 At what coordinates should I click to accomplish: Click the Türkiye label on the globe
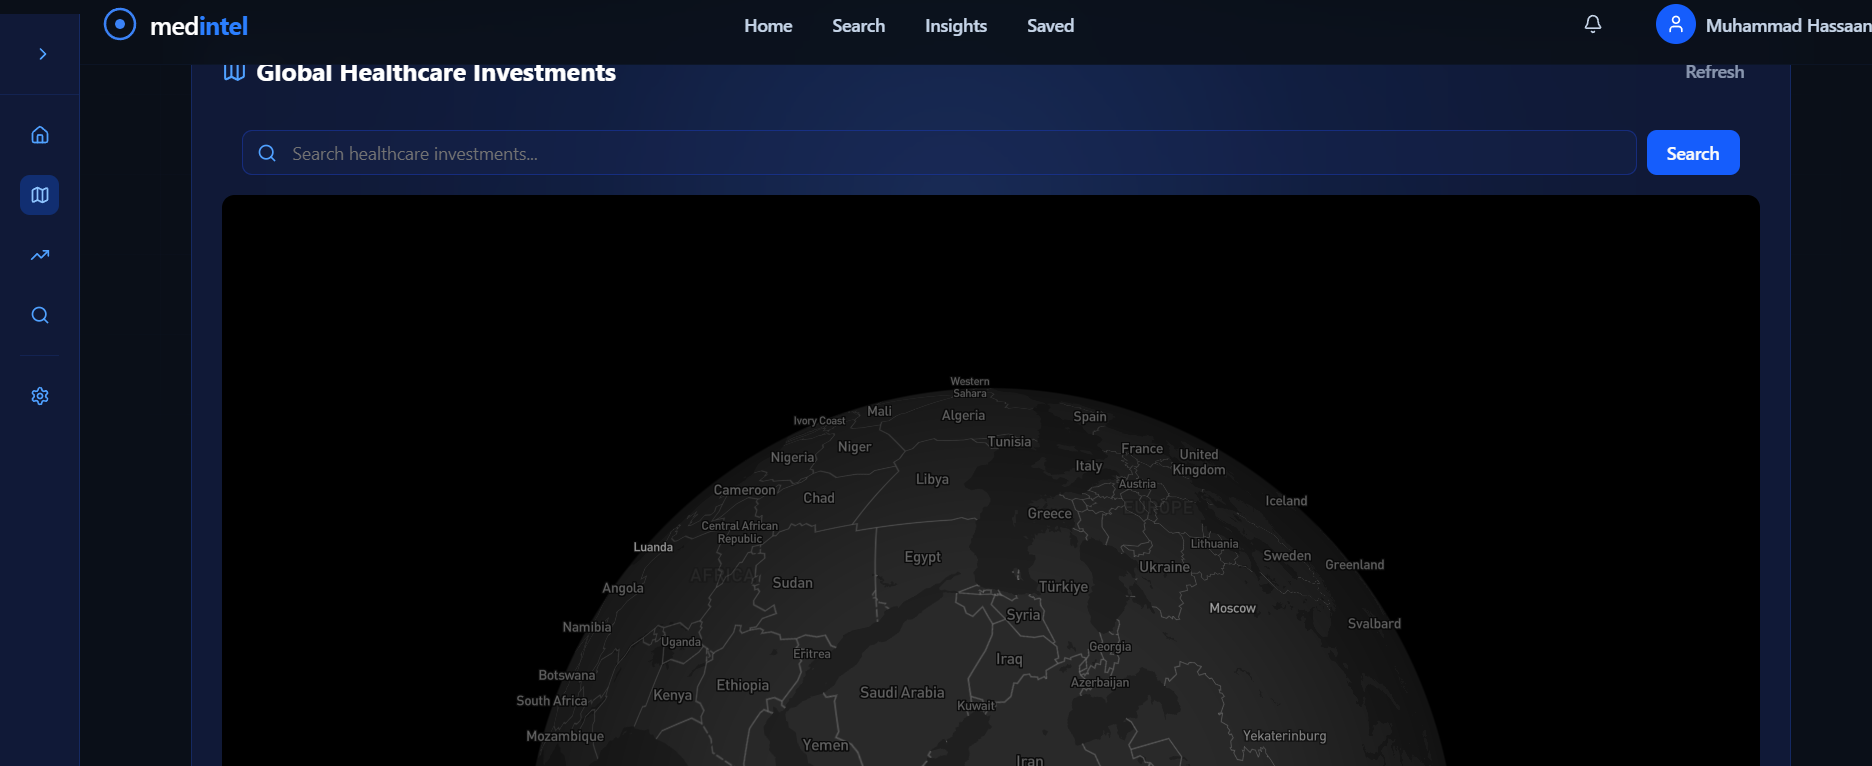(1063, 587)
